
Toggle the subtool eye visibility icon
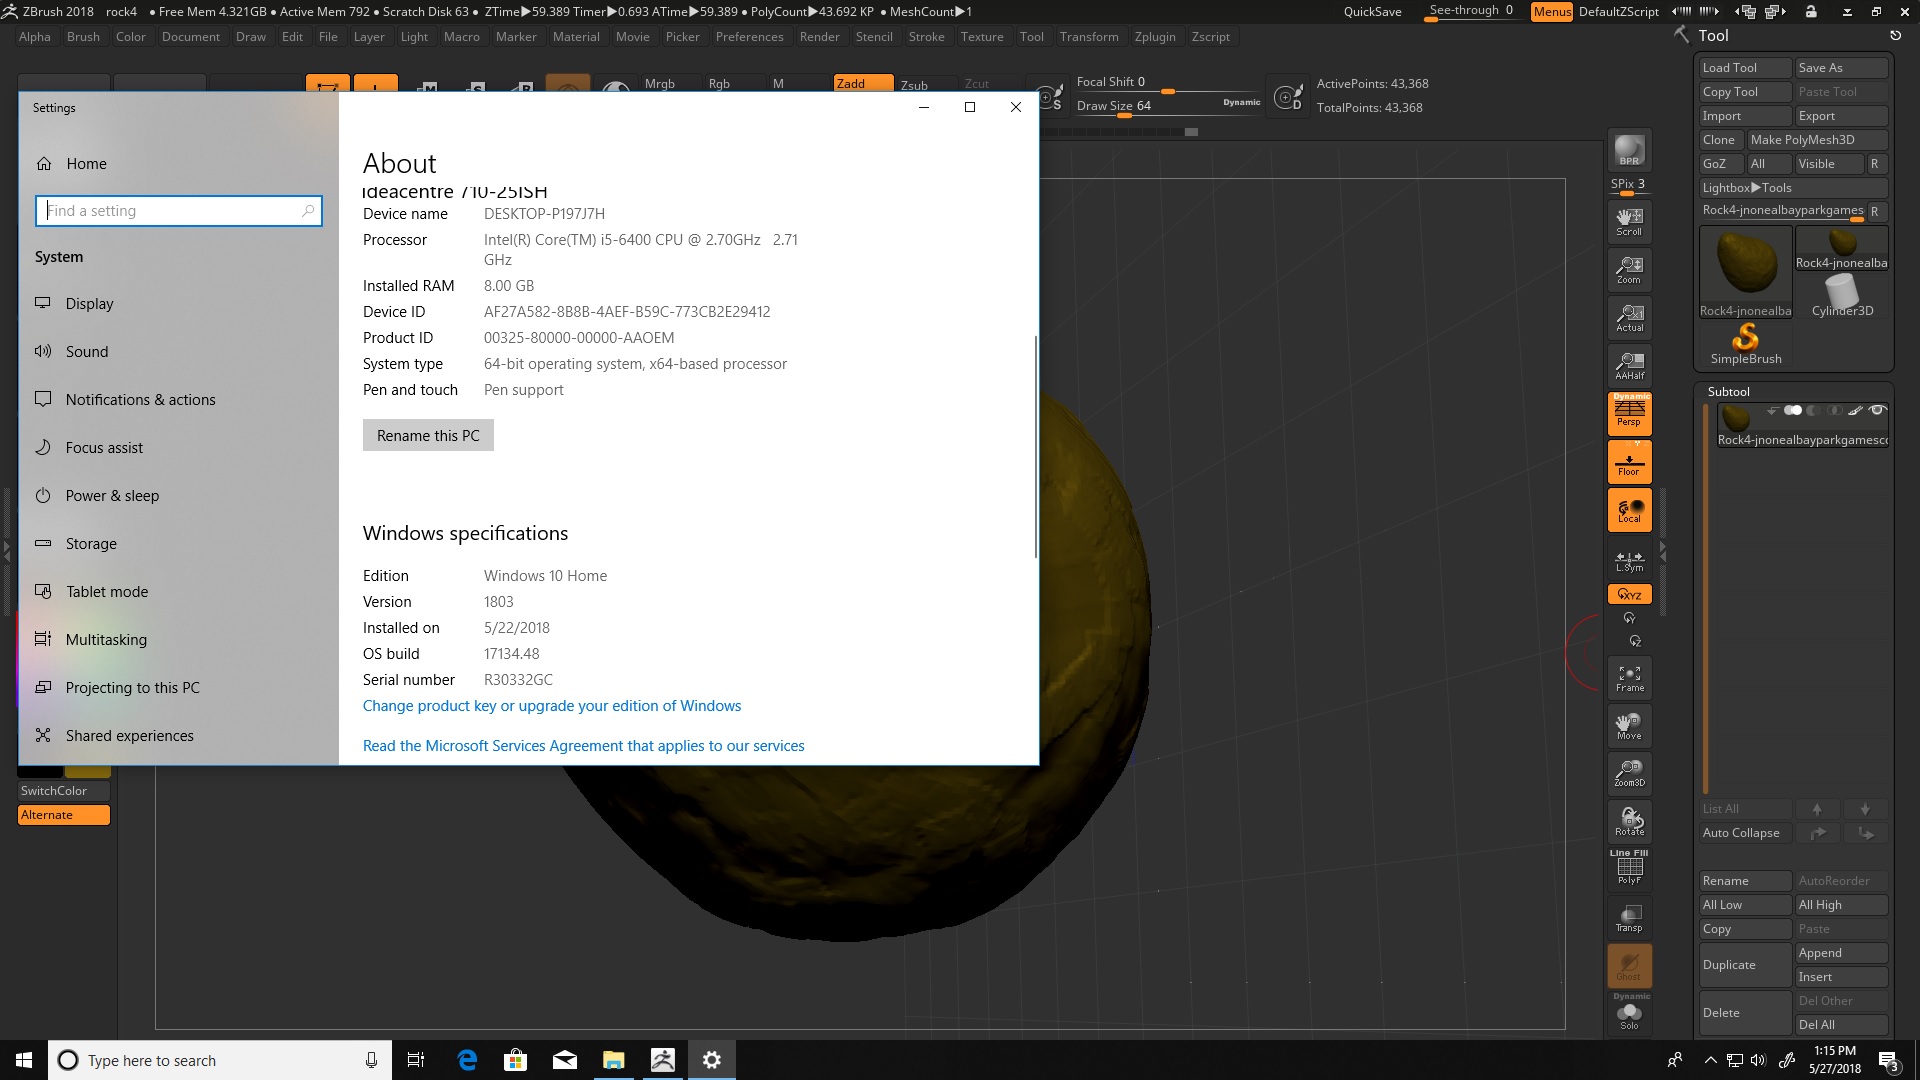[1877, 410]
